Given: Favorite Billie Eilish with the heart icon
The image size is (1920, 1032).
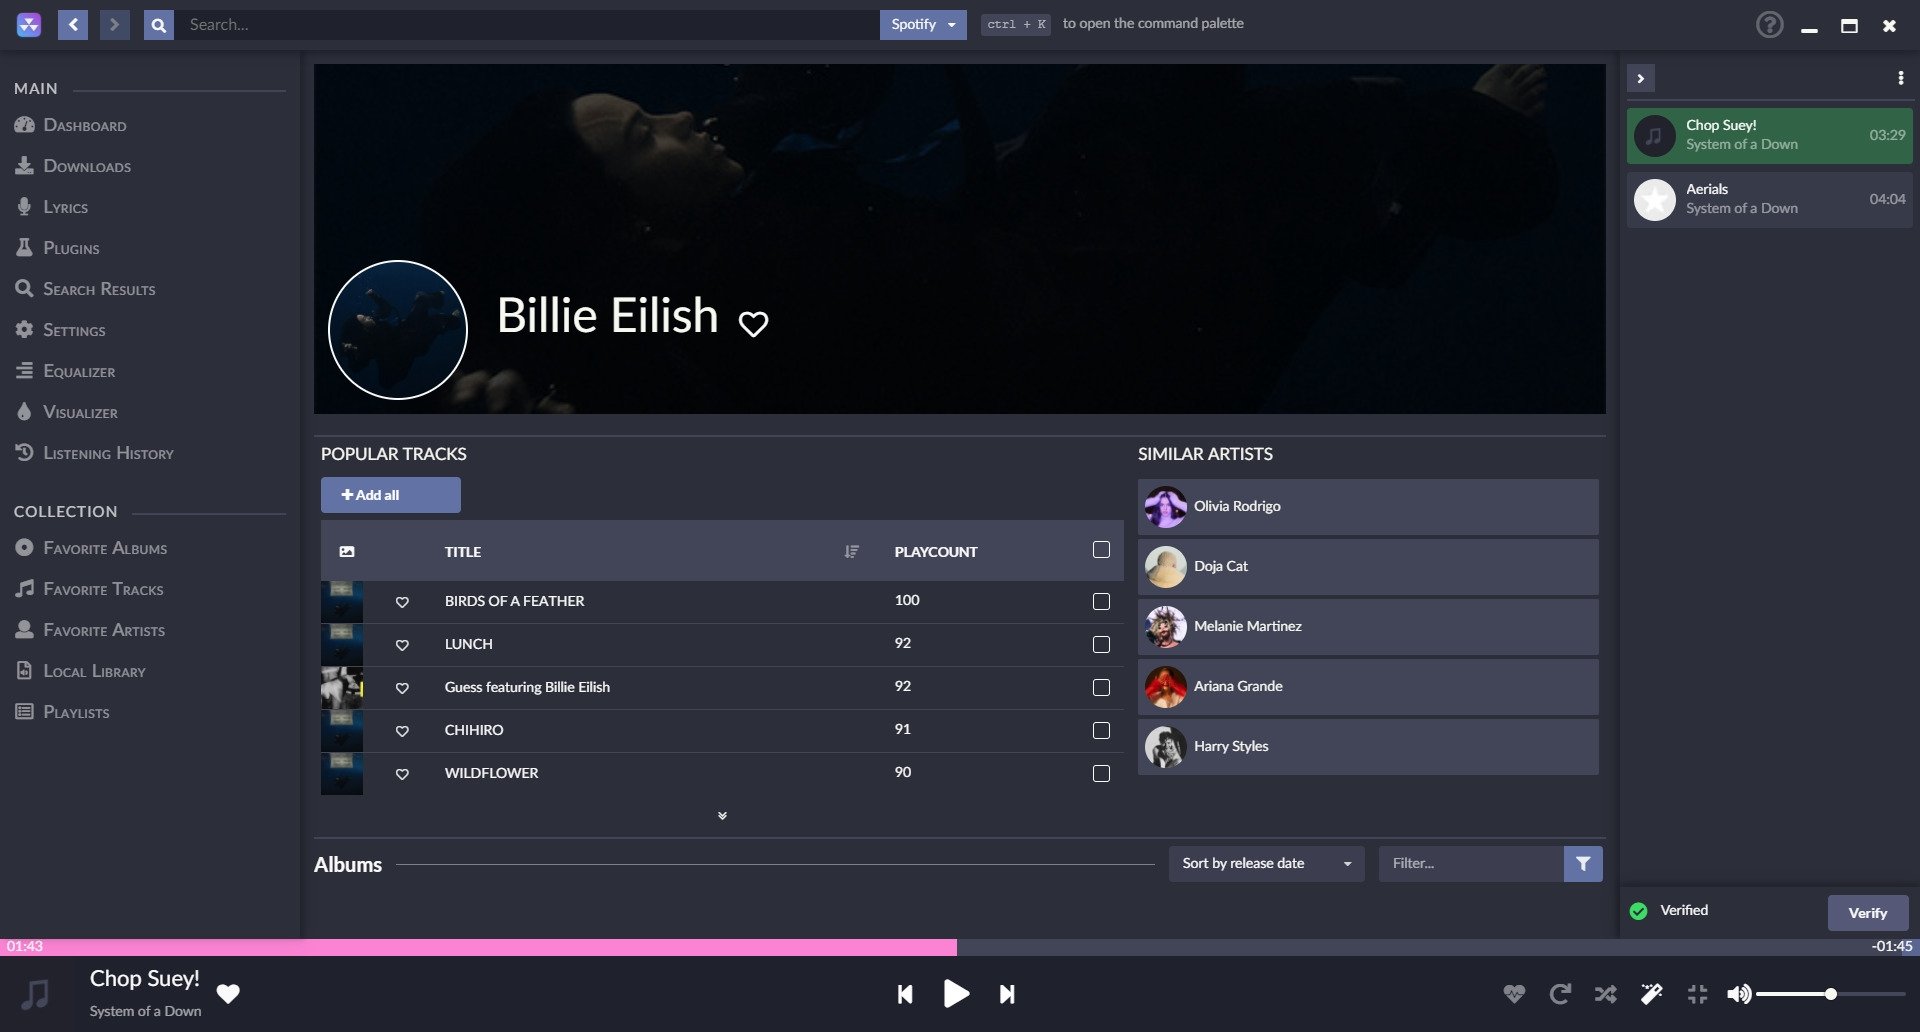Looking at the screenshot, I should [x=753, y=323].
